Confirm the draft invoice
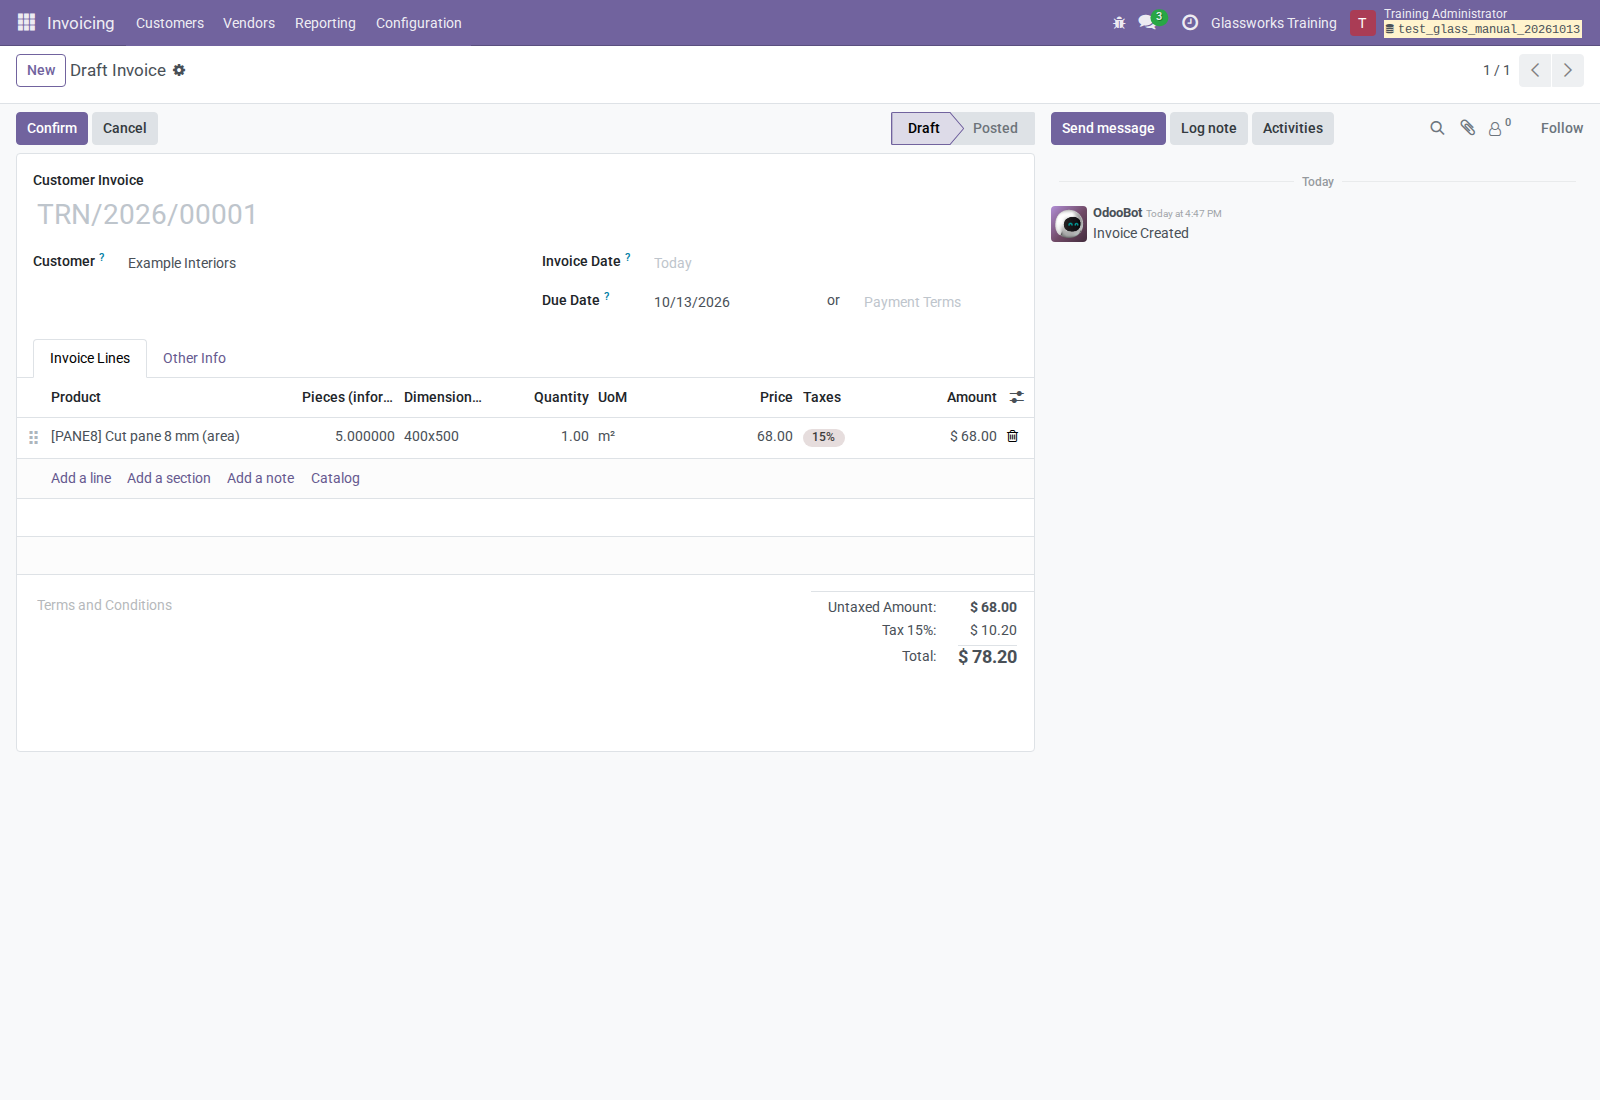Image resolution: width=1600 pixels, height=1100 pixels. pos(52,128)
